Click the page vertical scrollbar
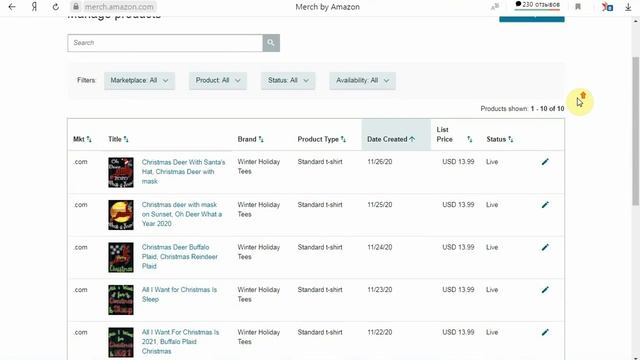Viewport: 640px width, 360px height. [x=636, y=131]
